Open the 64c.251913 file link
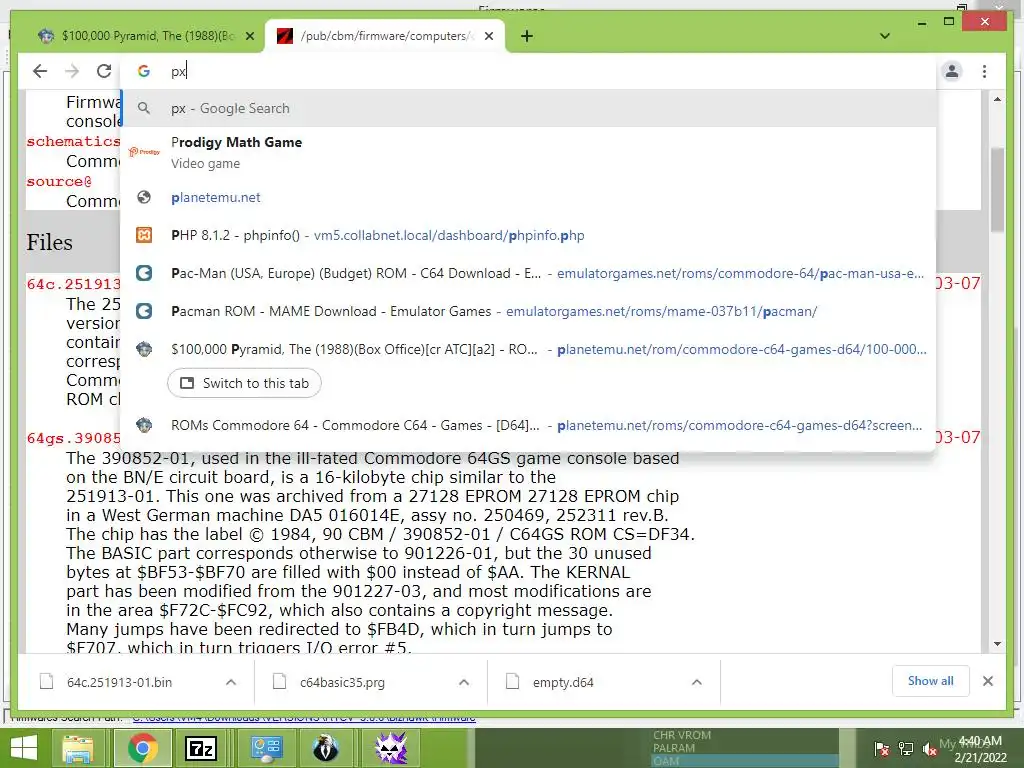1024x768 pixels. click(x=74, y=283)
